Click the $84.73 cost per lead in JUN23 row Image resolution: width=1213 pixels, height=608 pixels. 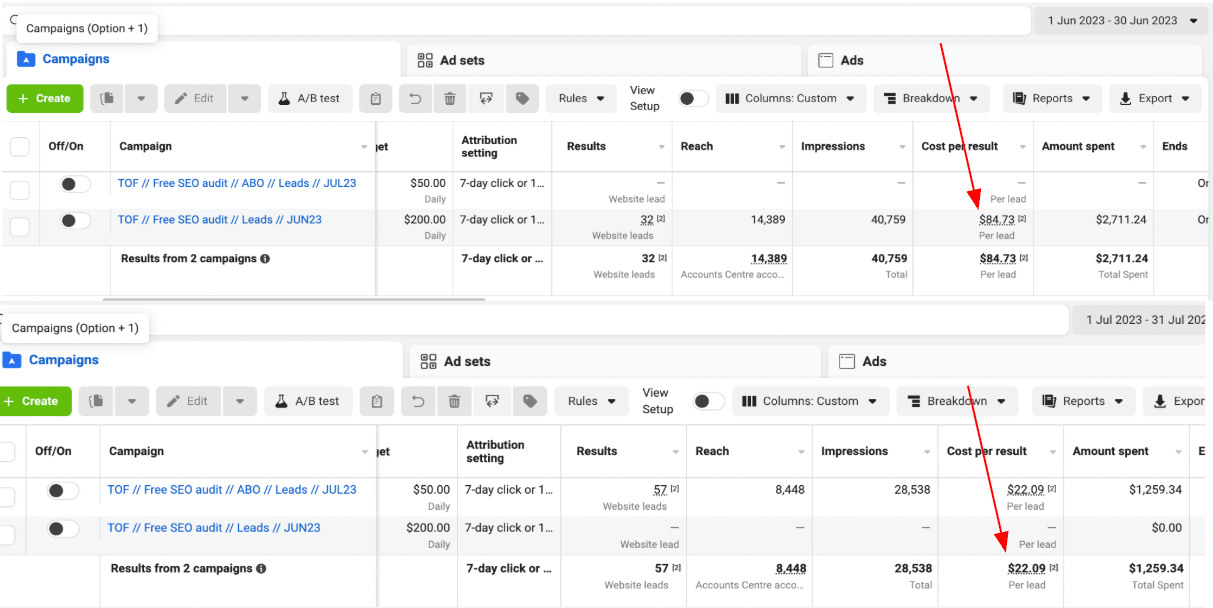coord(997,220)
